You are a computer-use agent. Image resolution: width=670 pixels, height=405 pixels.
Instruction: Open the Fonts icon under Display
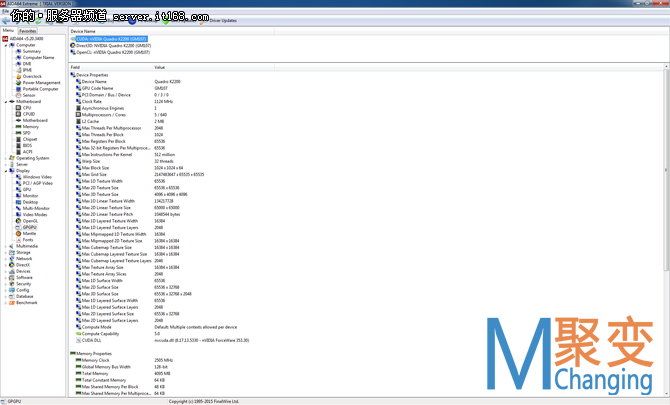coord(18,240)
